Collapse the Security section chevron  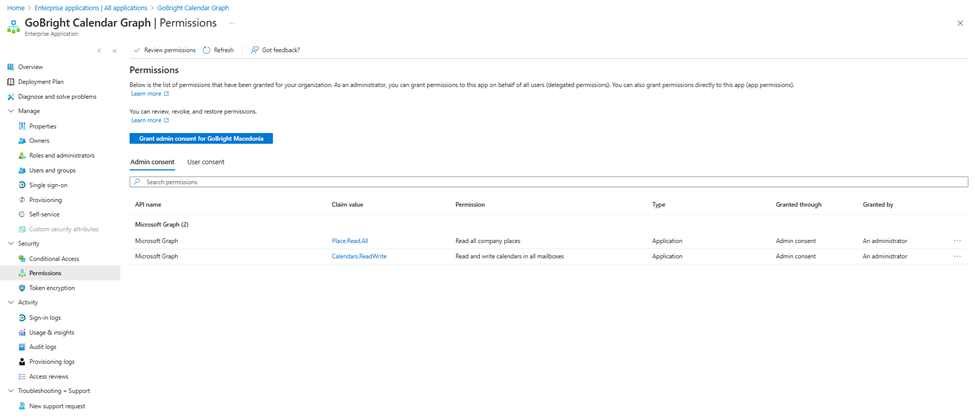coord(11,244)
